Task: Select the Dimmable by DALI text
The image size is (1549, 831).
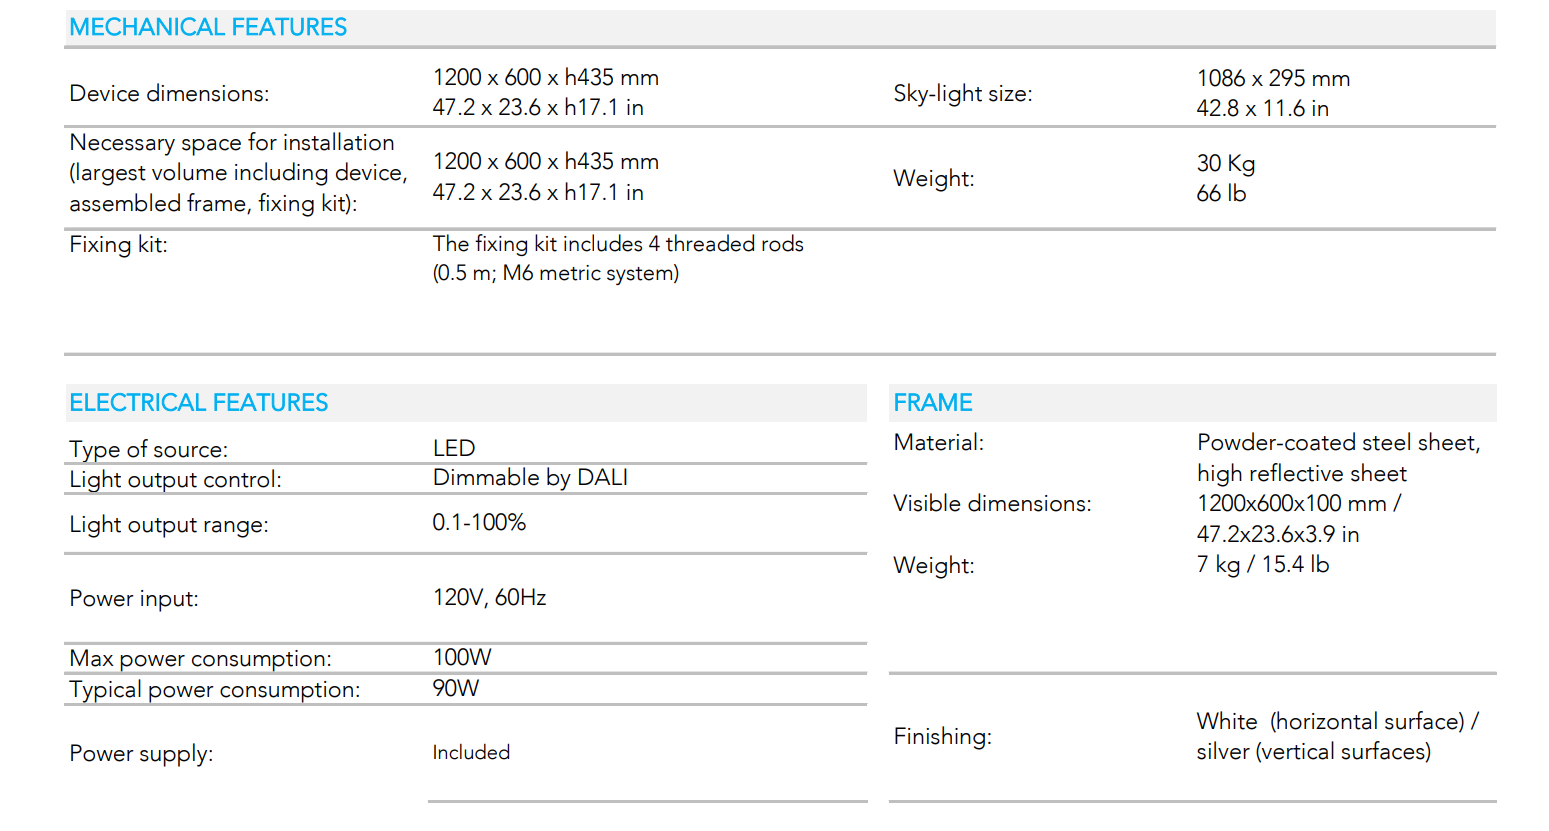Action: point(530,478)
